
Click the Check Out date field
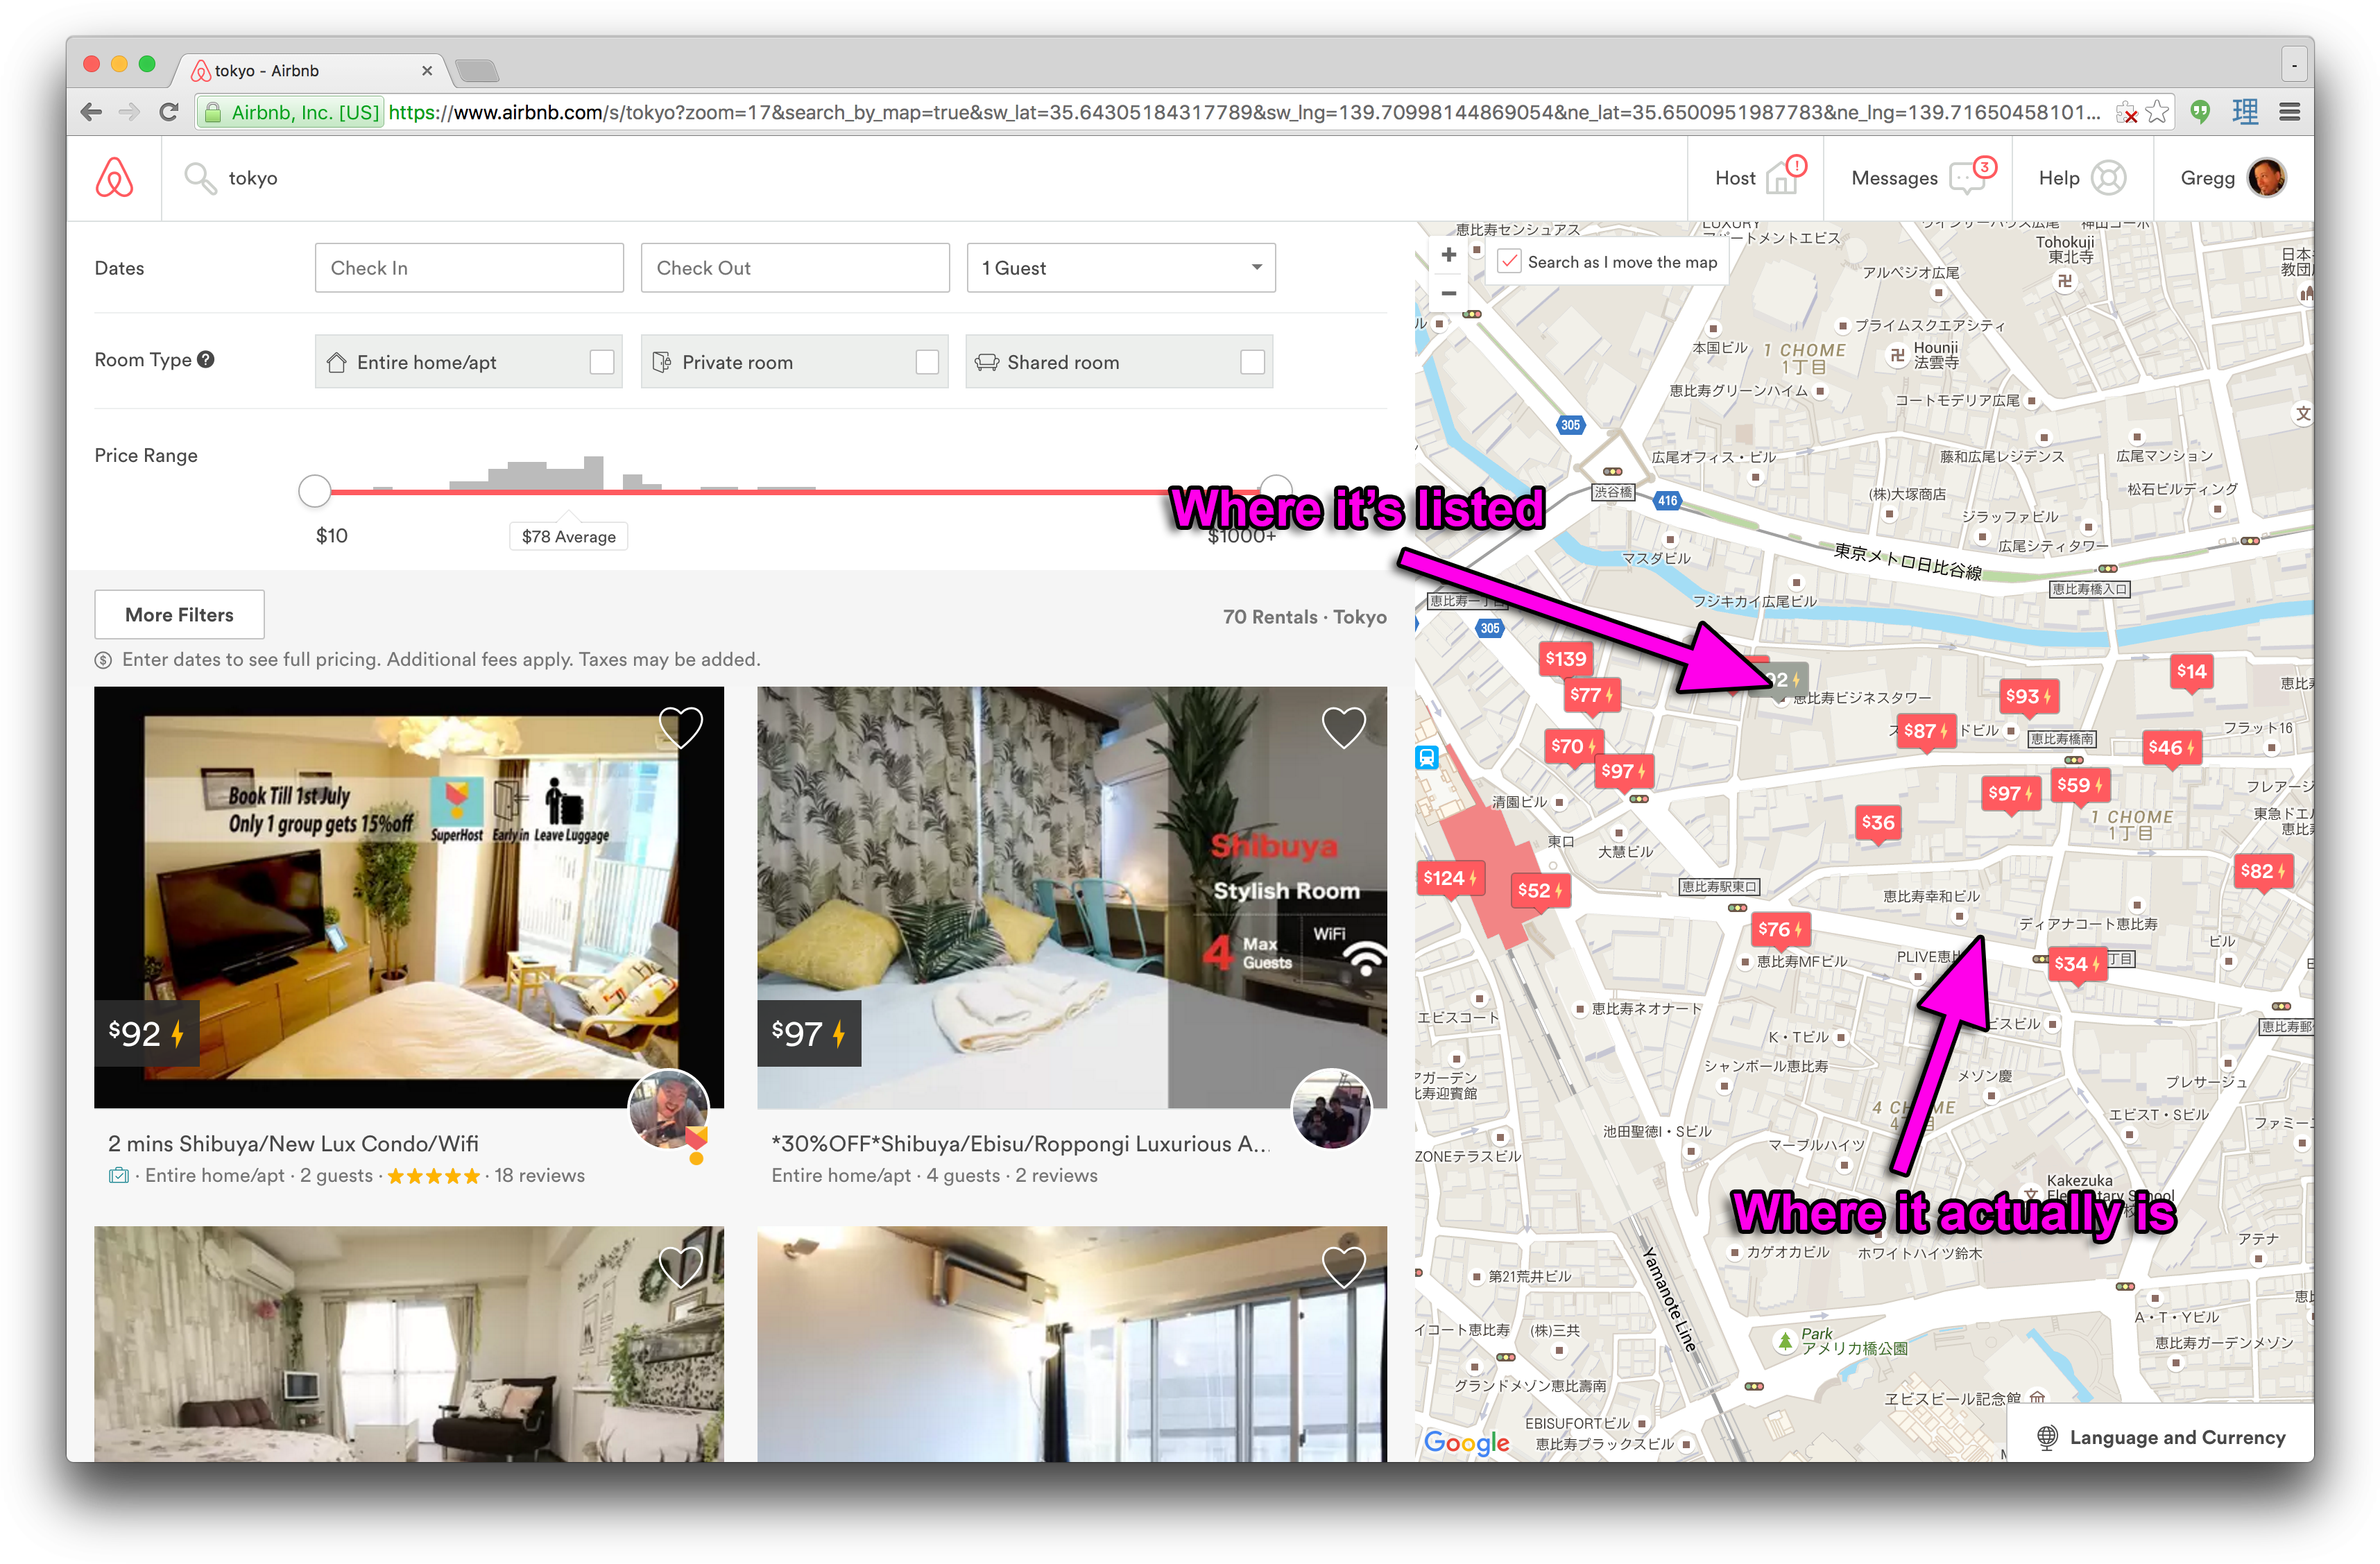pos(795,268)
